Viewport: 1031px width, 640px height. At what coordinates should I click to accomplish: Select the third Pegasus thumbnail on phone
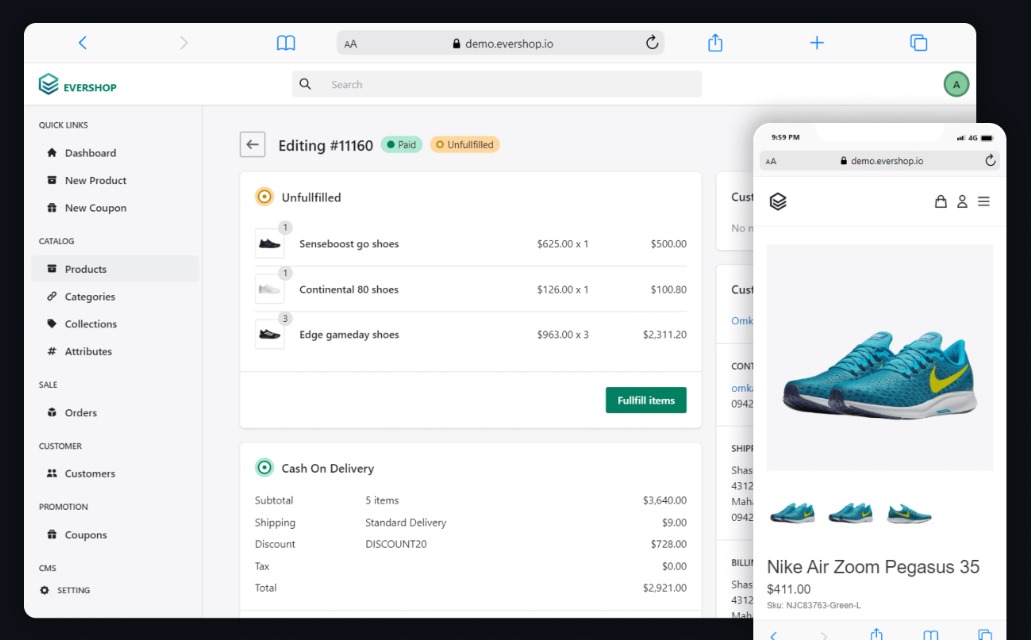click(x=909, y=512)
